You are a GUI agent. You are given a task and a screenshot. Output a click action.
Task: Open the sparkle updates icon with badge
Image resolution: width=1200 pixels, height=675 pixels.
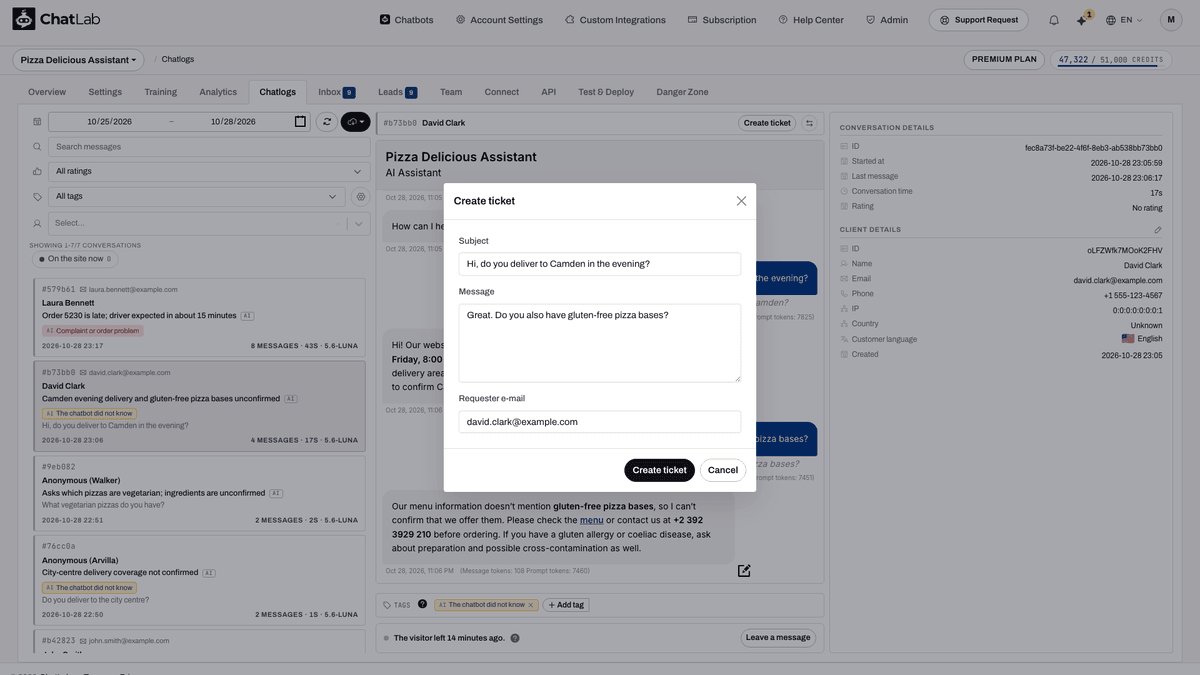point(1082,20)
